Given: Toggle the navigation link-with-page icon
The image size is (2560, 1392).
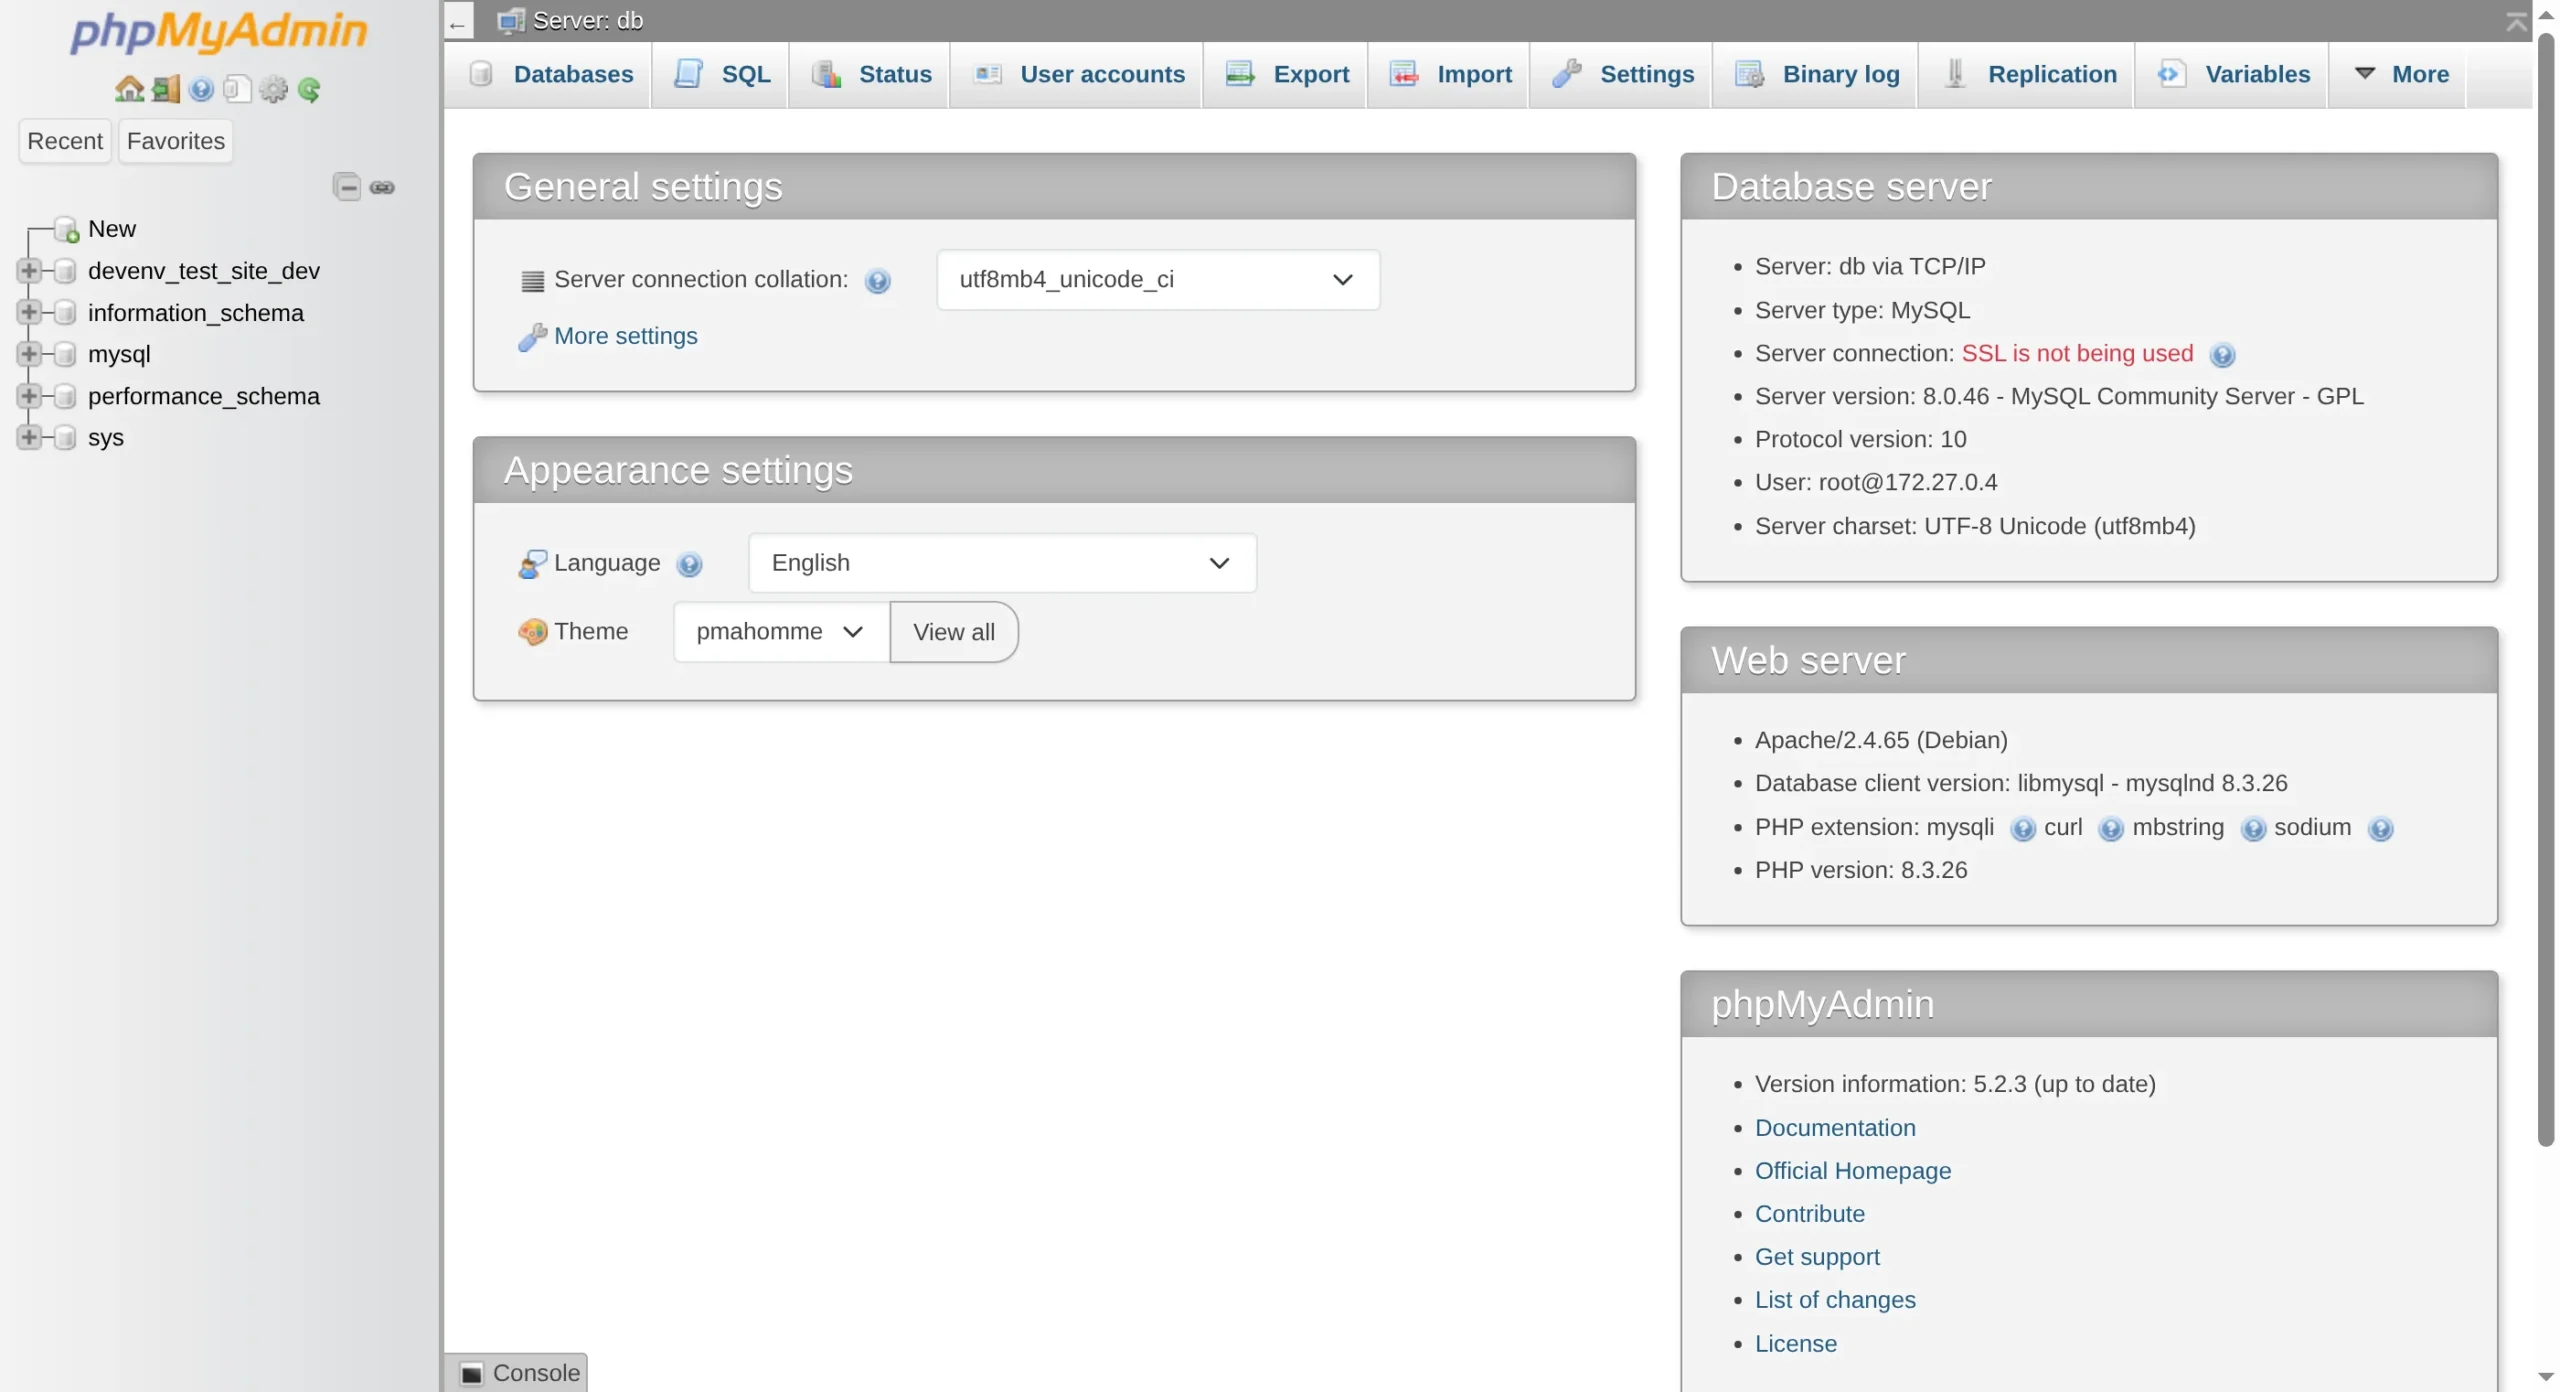Looking at the screenshot, I should pos(384,187).
